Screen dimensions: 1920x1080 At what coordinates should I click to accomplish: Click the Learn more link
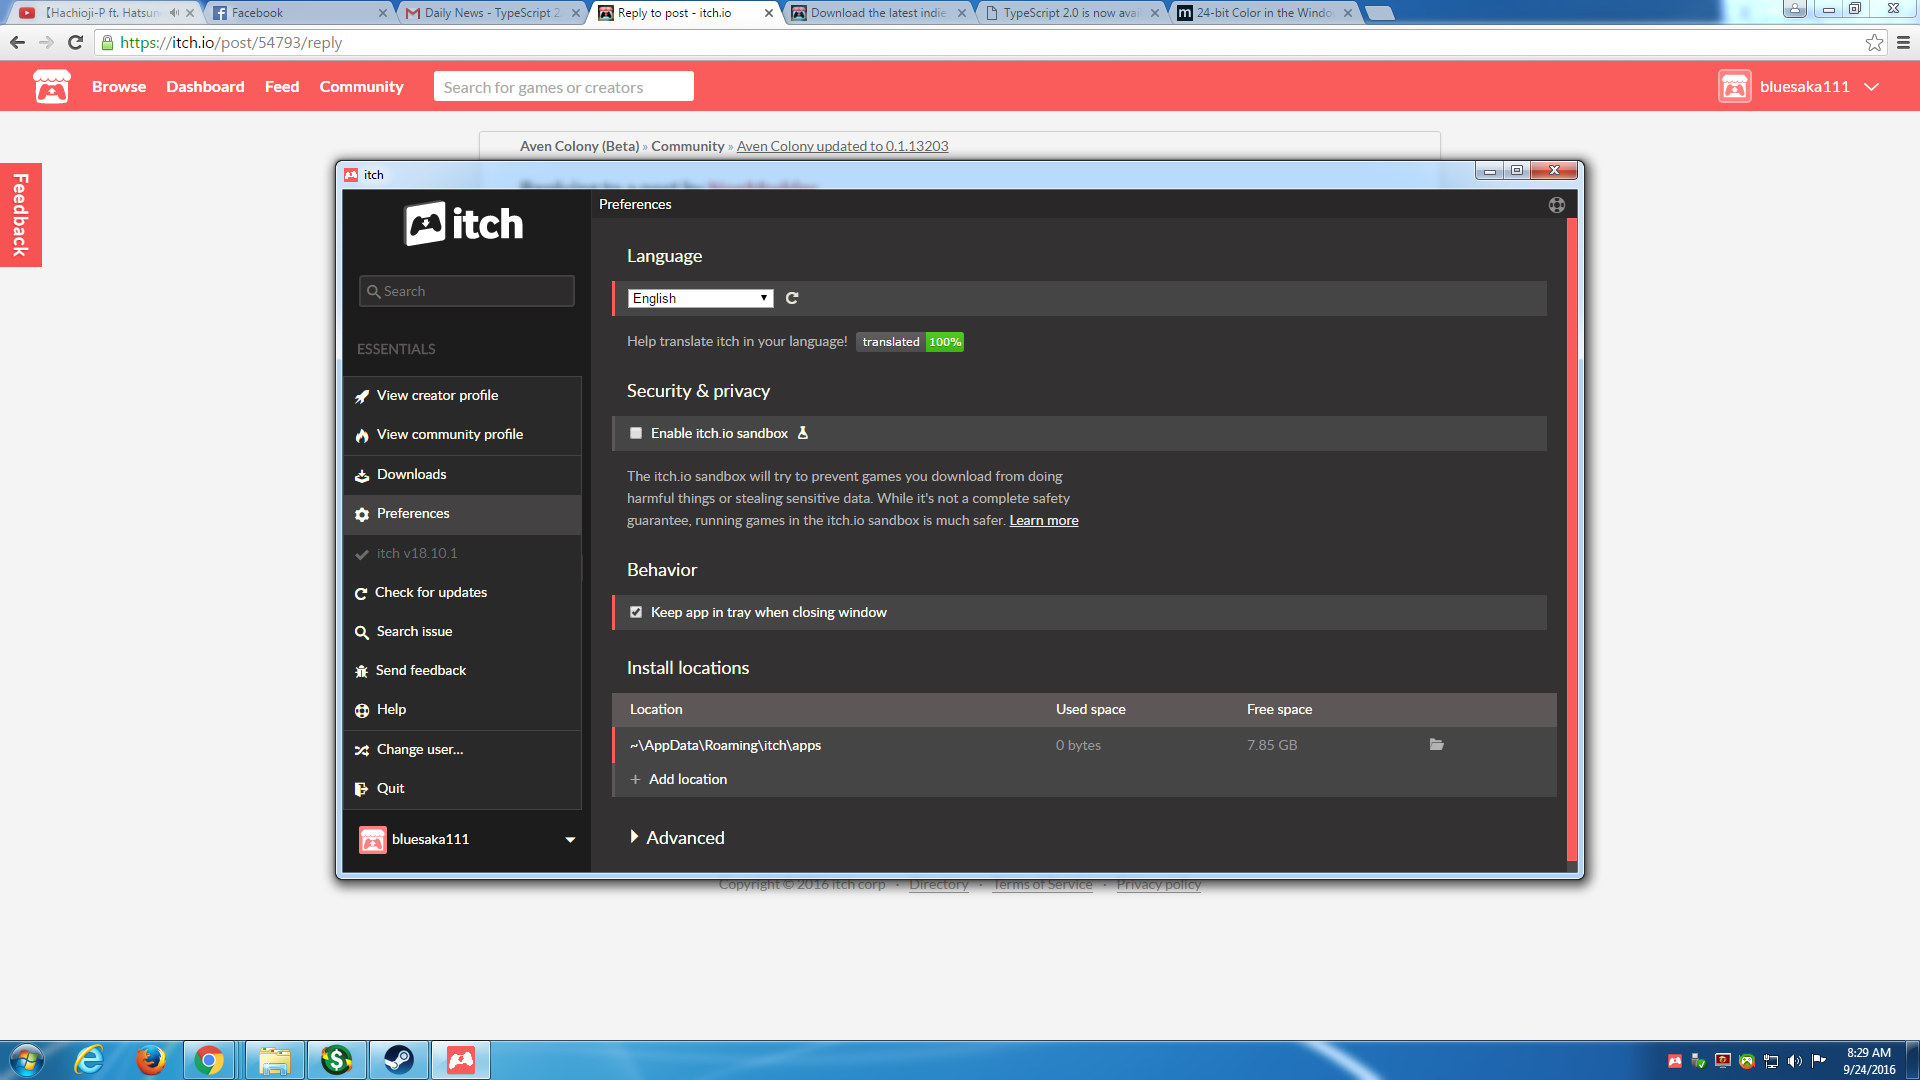[x=1044, y=521]
